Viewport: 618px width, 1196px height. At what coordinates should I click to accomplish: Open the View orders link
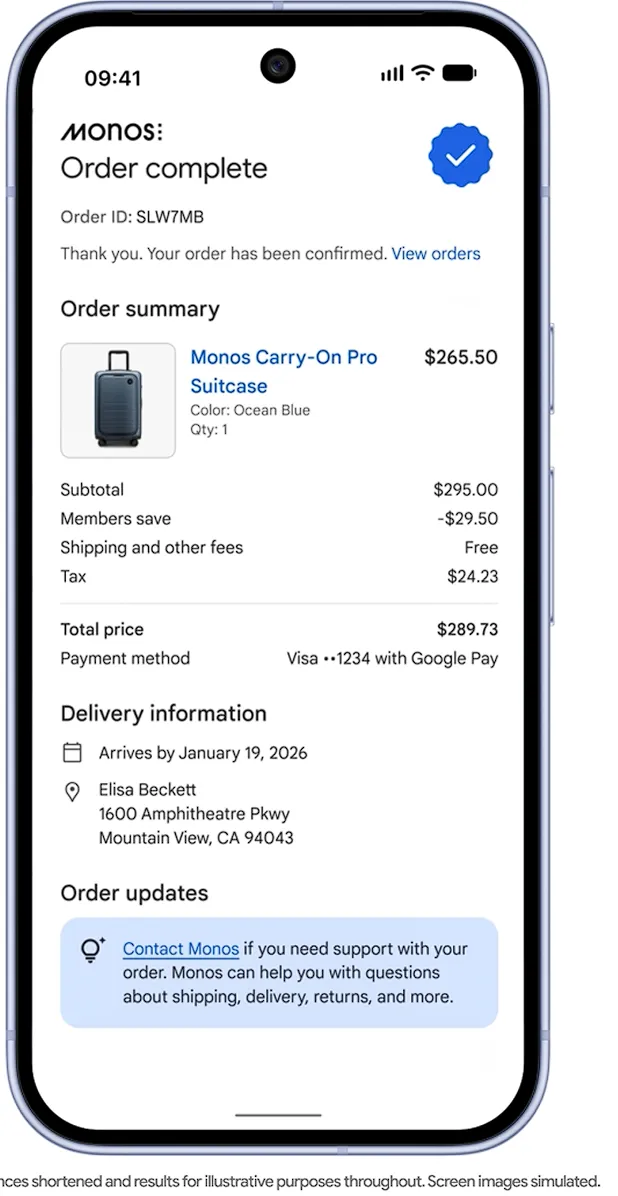pos(436,254)
